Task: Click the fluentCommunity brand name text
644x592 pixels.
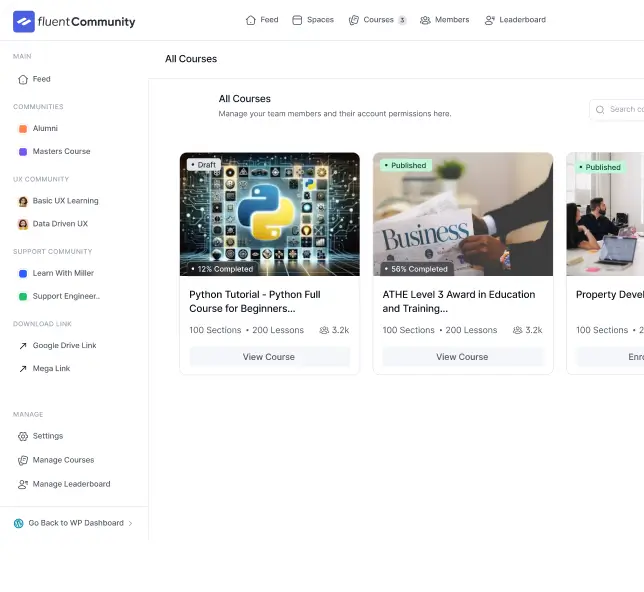Action: click(86, 22)
